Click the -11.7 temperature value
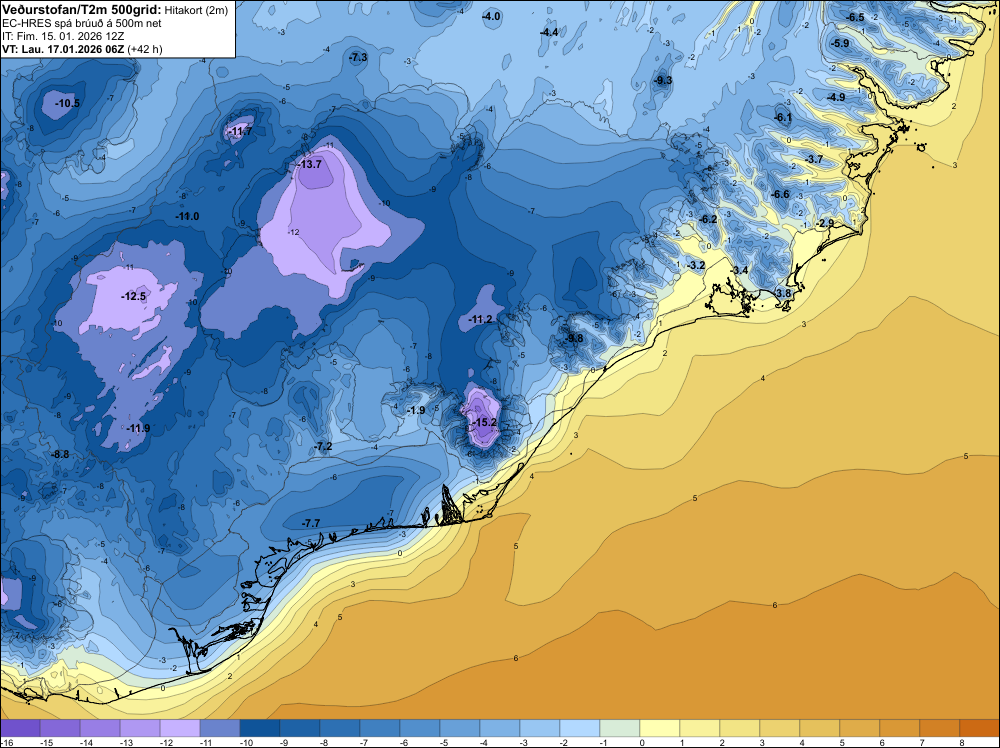 click(x=240, y=131)
